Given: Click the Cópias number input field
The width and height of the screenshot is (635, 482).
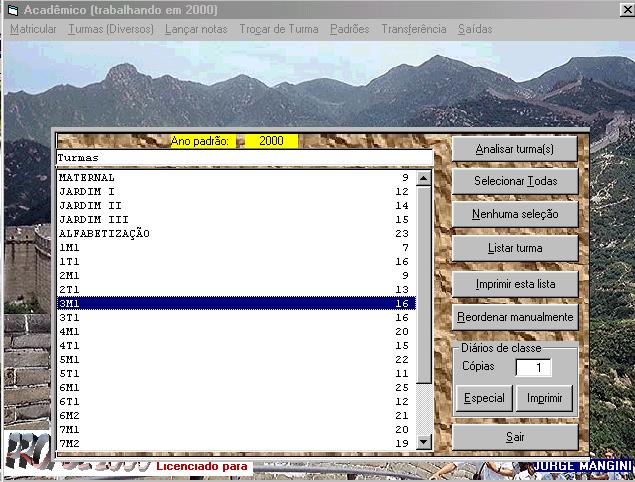Looking at the screenshot, I should 533,367.
